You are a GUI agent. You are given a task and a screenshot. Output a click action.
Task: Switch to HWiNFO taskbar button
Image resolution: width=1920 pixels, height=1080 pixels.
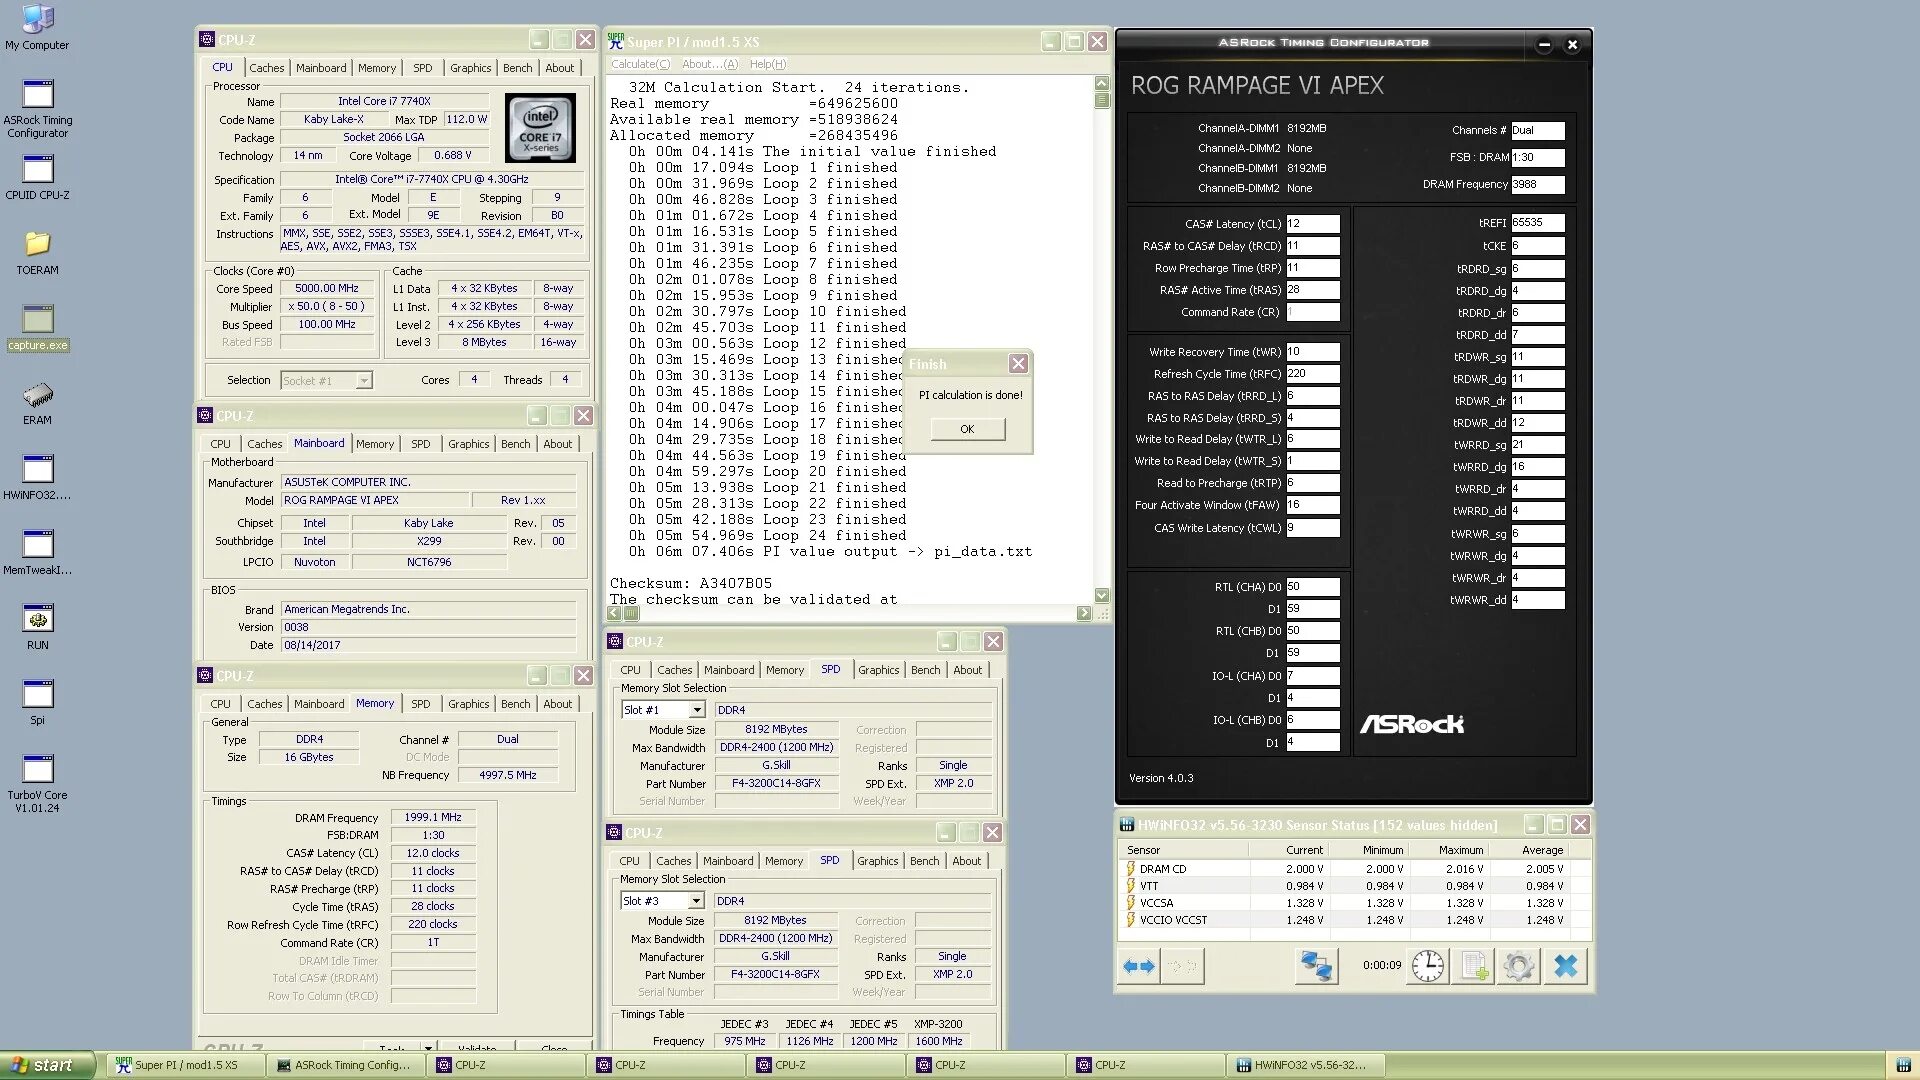(x=1308, y=1065)
